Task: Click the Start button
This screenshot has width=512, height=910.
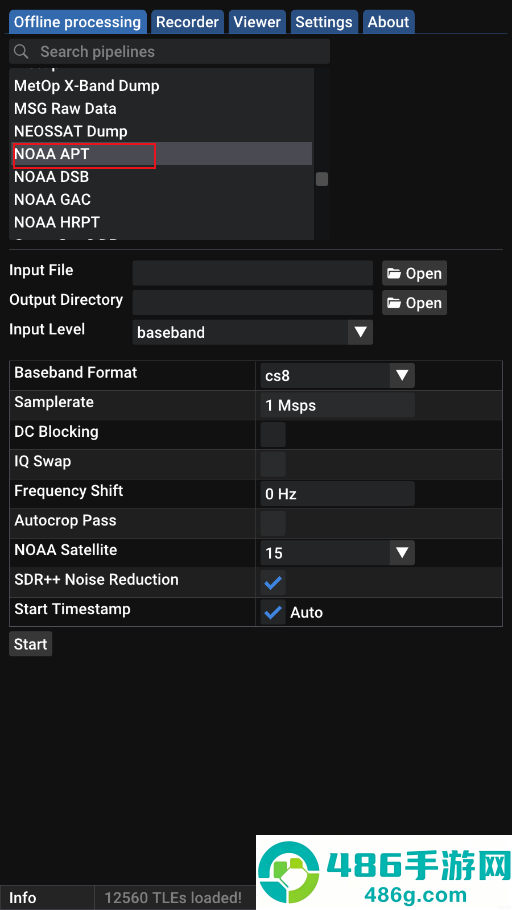Action: 31,644
